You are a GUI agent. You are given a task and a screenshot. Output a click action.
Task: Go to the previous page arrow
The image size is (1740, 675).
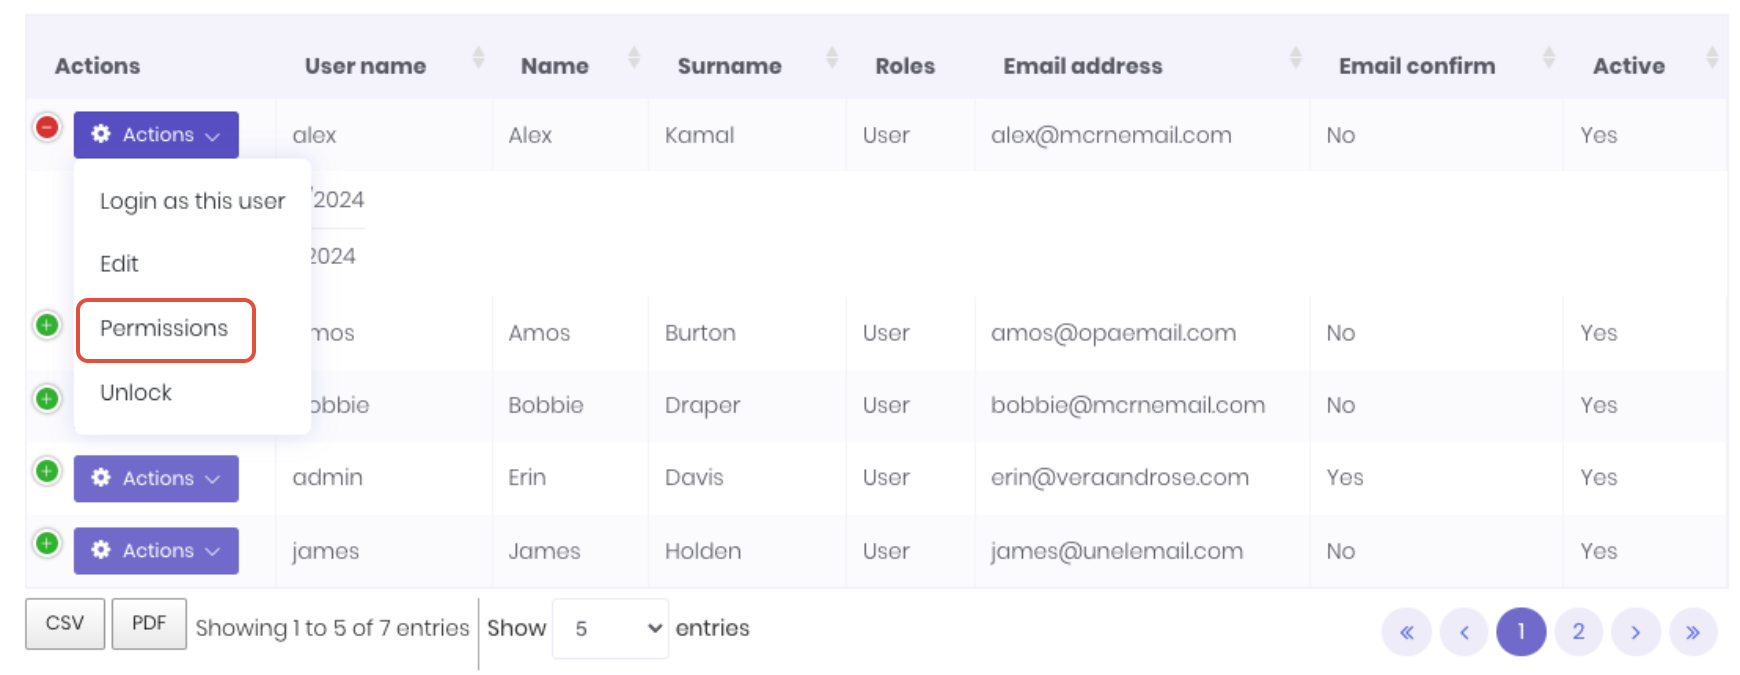(1464, 632)
